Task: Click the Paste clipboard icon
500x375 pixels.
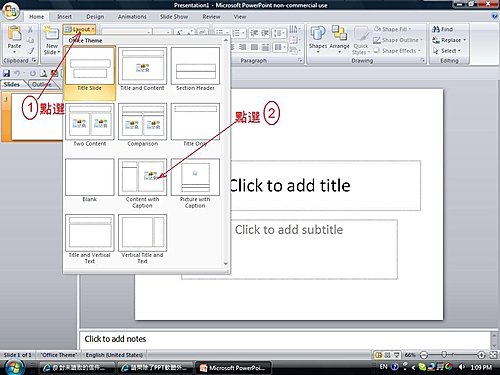Action: point(14,34)
